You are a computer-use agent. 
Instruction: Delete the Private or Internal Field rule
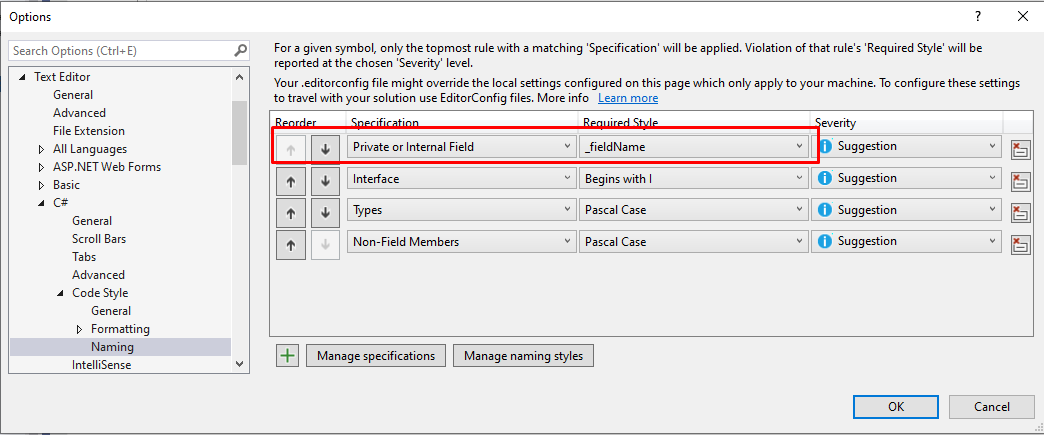coord(1020,149)
